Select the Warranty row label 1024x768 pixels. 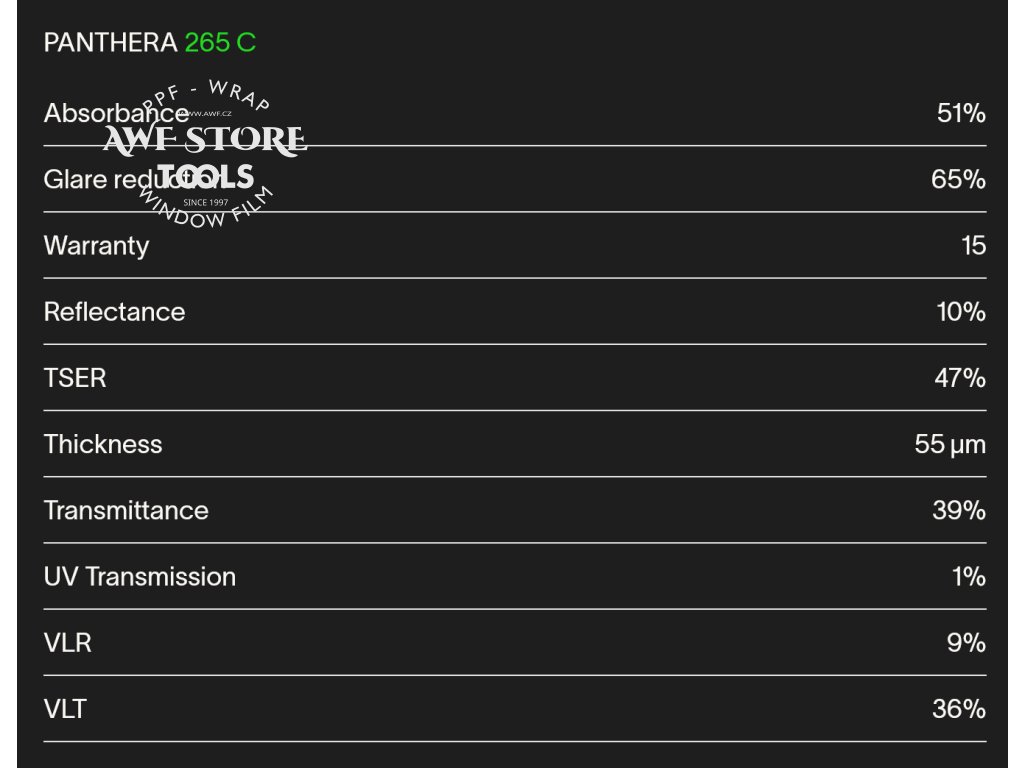point(96,245)
